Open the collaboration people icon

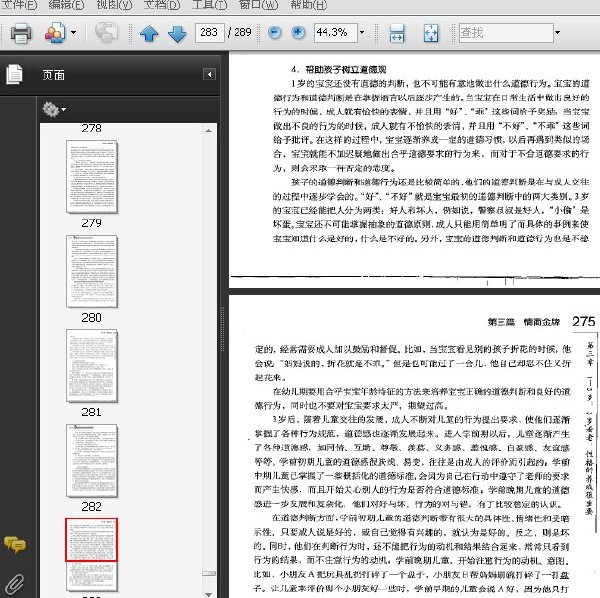click(55, 33)
